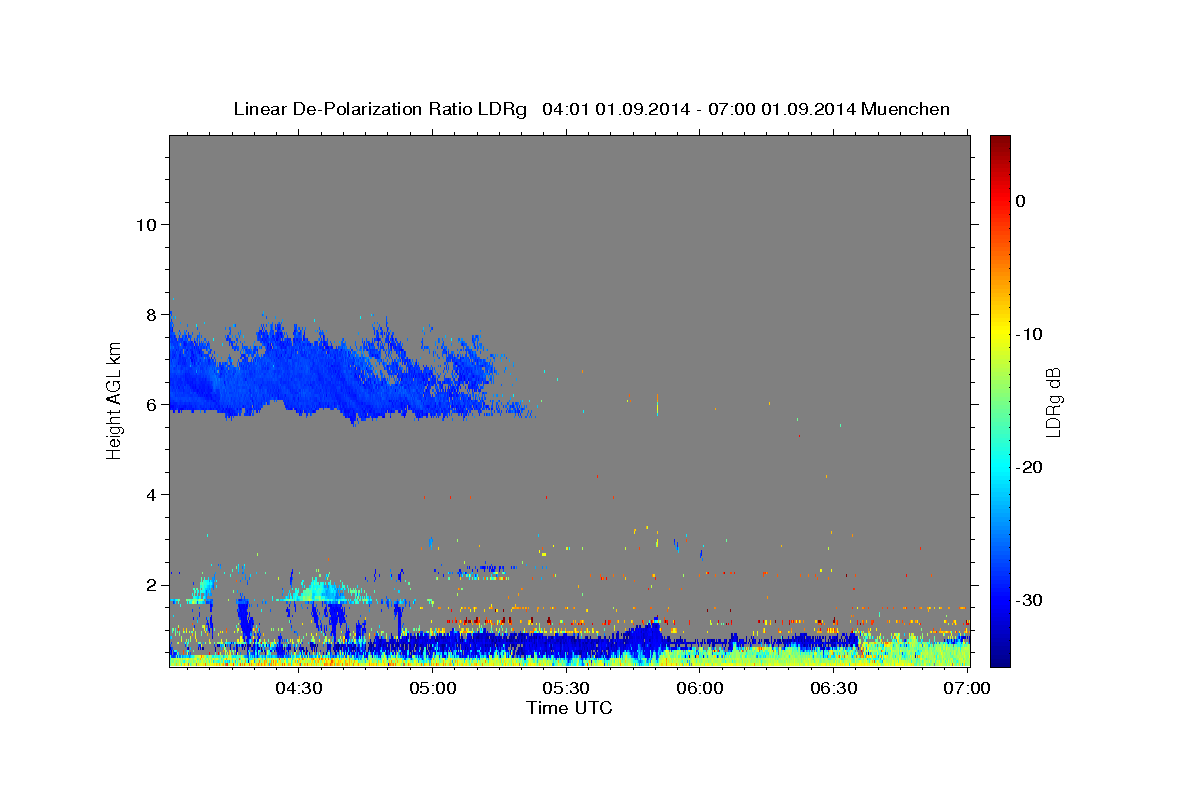Click the height tick label 4
Image resolution: width=1200 pixels, height=800 pixels.
[x=151, y=495]
